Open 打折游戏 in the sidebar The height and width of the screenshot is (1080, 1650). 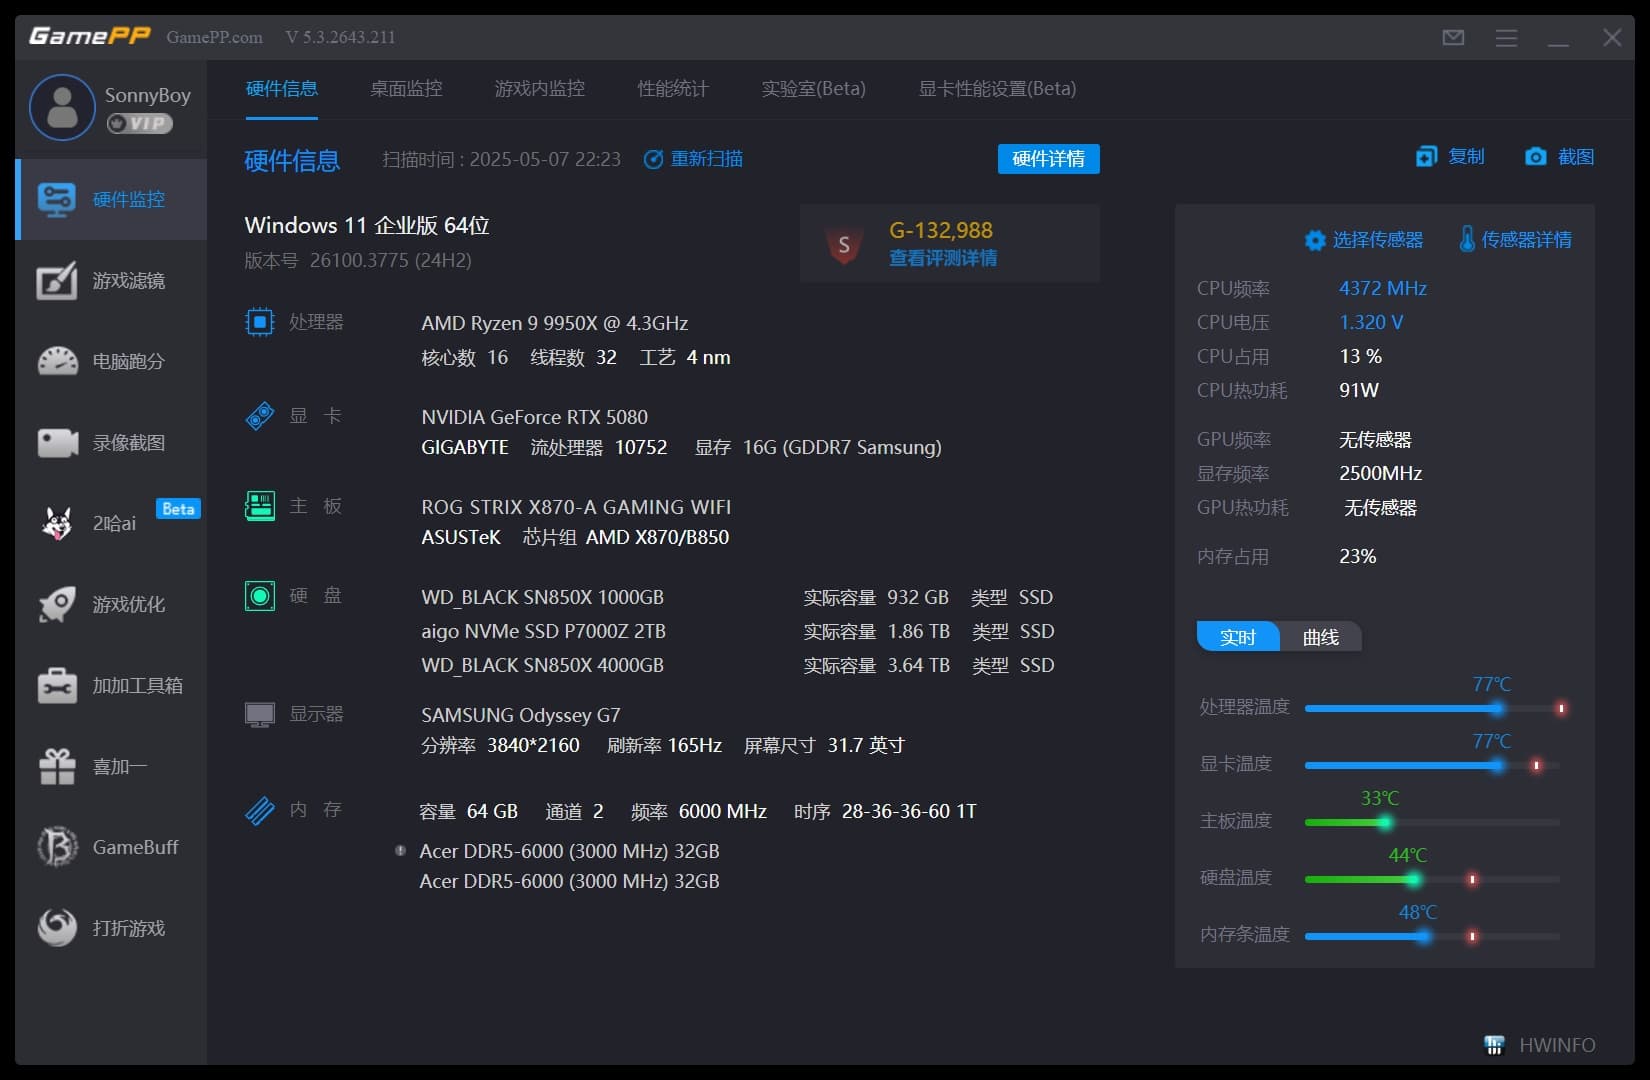111,928
